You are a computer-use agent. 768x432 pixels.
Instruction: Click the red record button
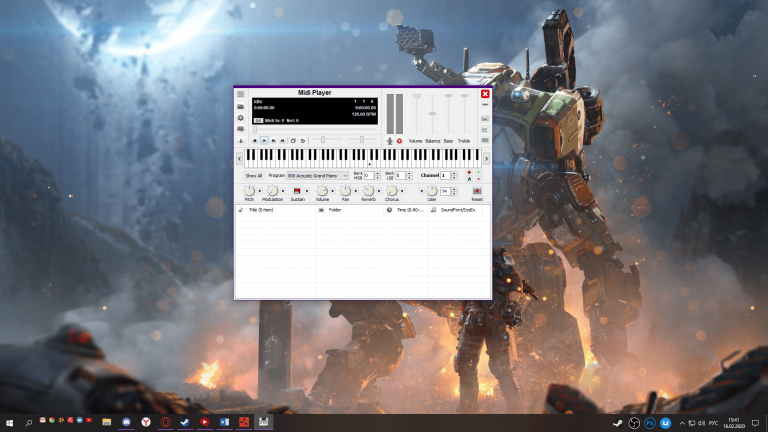pos(399,141)
